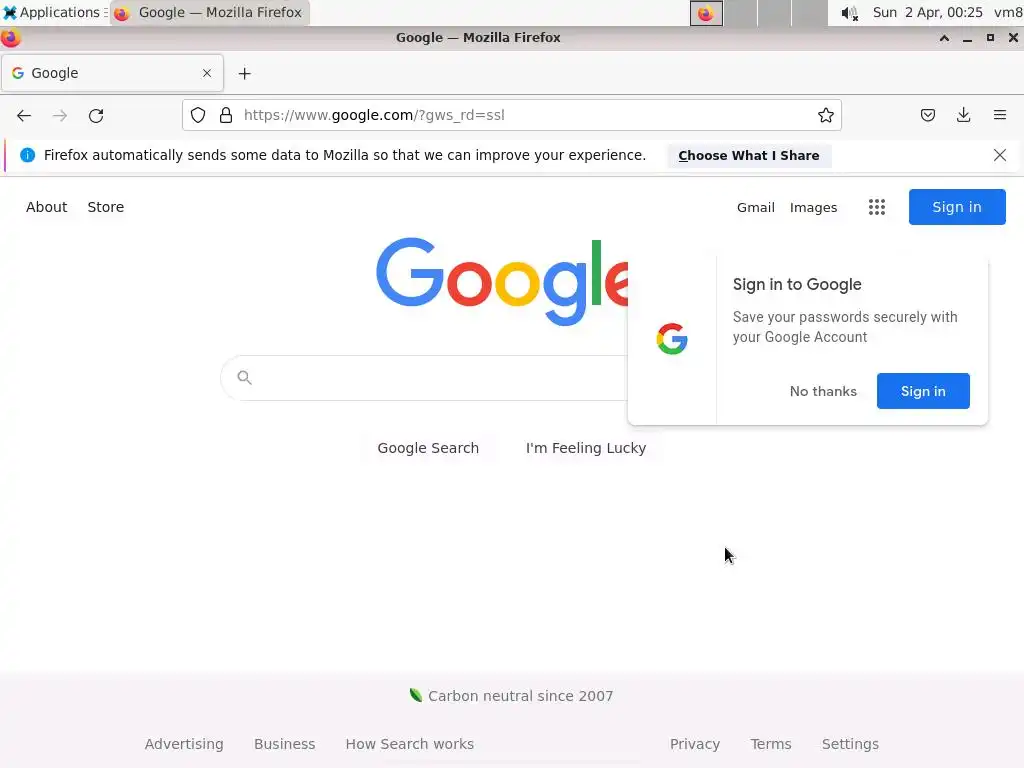1024x768 pixels.
Task: Show tracking protection shield info
Action: pos(198,115)
